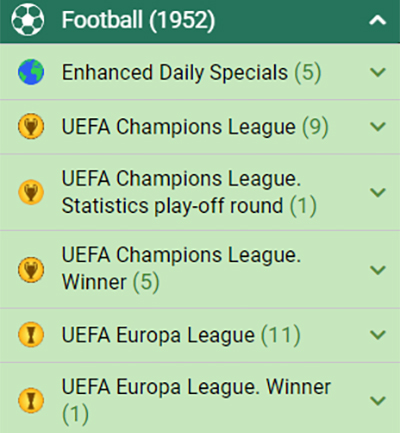Click trophy icon beside Champions League Winner
400x433 pixels.
pyautogui.click(x=31, y=270)
